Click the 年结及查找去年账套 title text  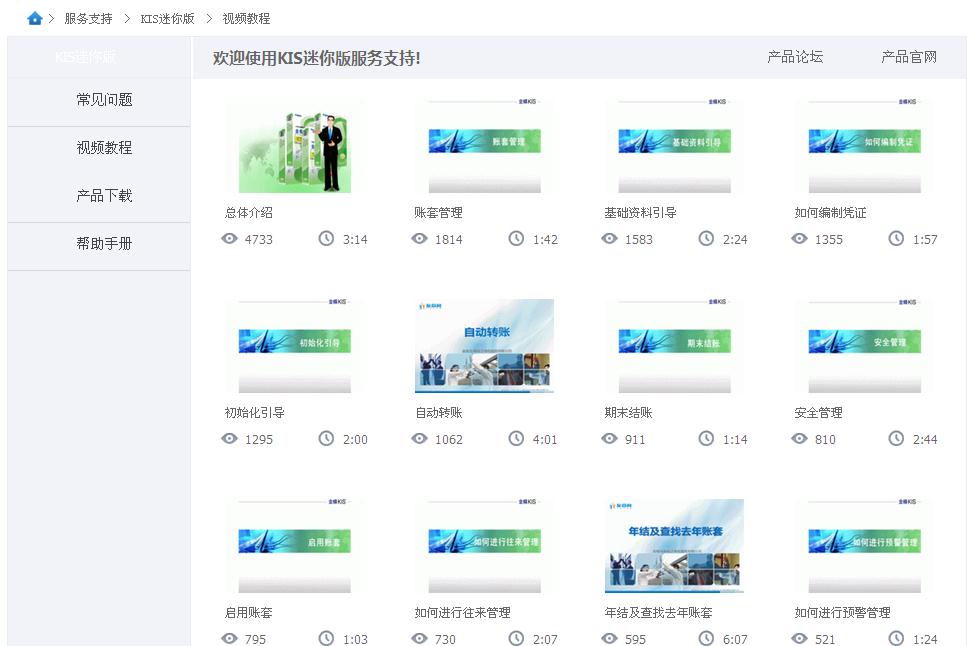[x=659, y=612]
